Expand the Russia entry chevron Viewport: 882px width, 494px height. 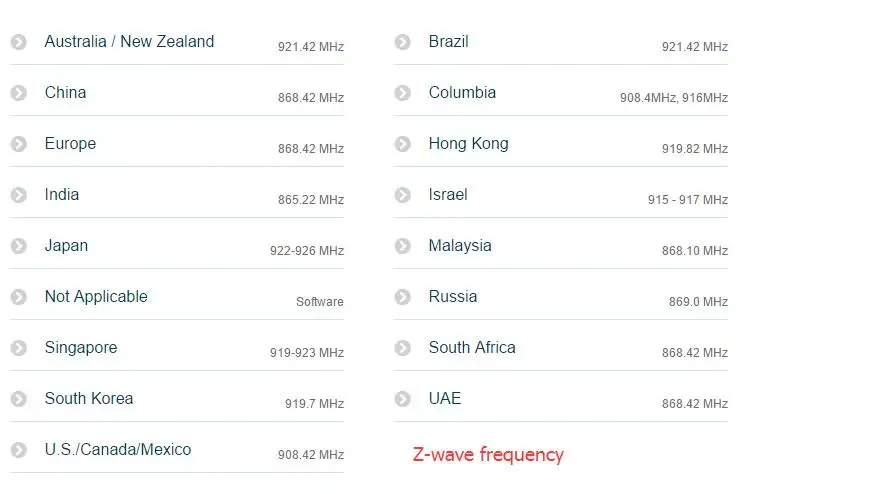[x=402, y=297]
